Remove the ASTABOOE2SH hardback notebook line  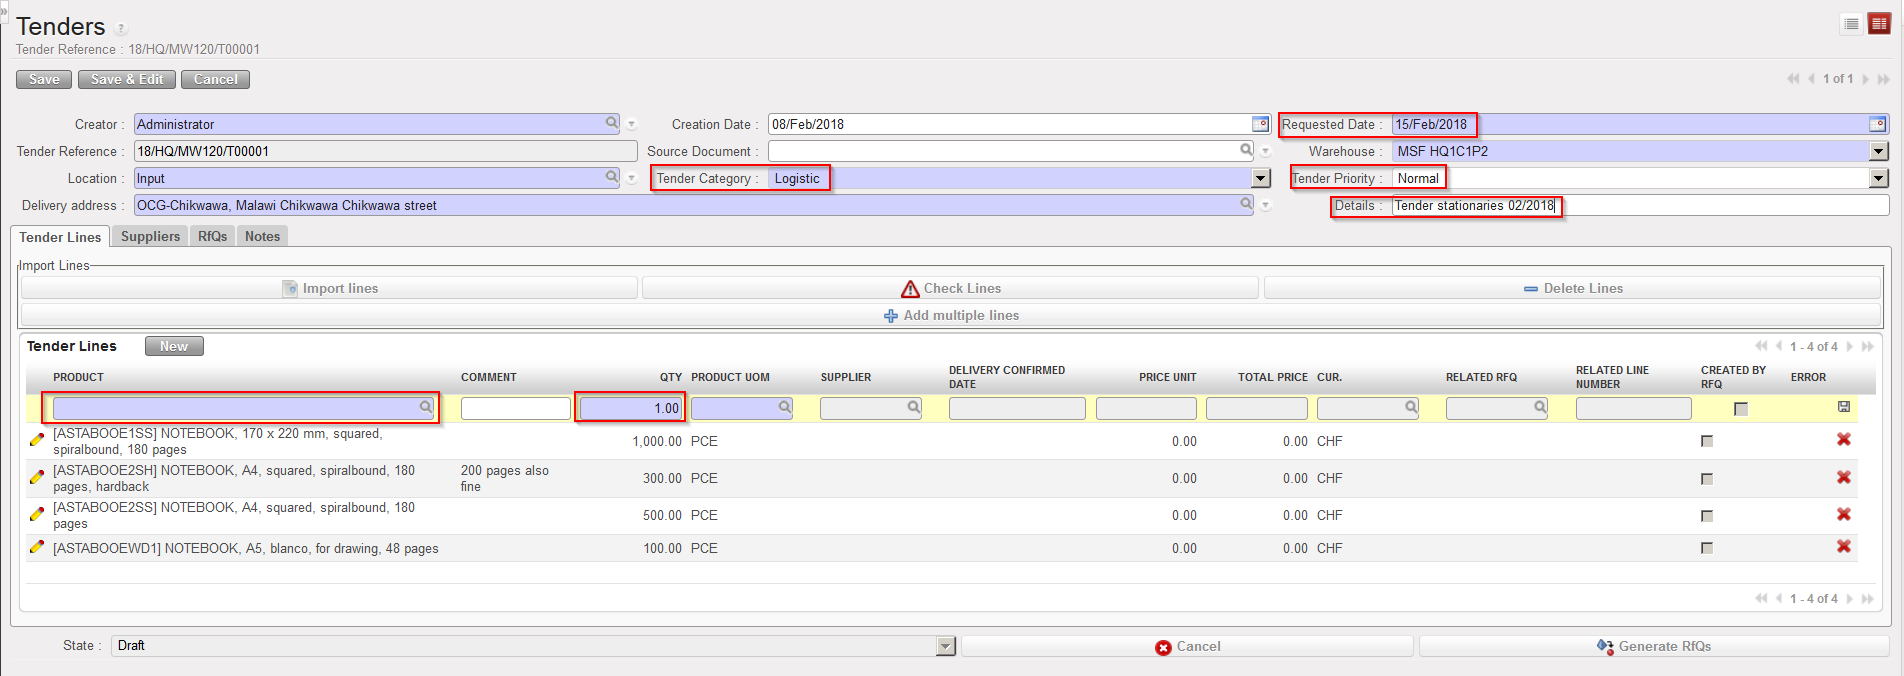pos(1844,478)
